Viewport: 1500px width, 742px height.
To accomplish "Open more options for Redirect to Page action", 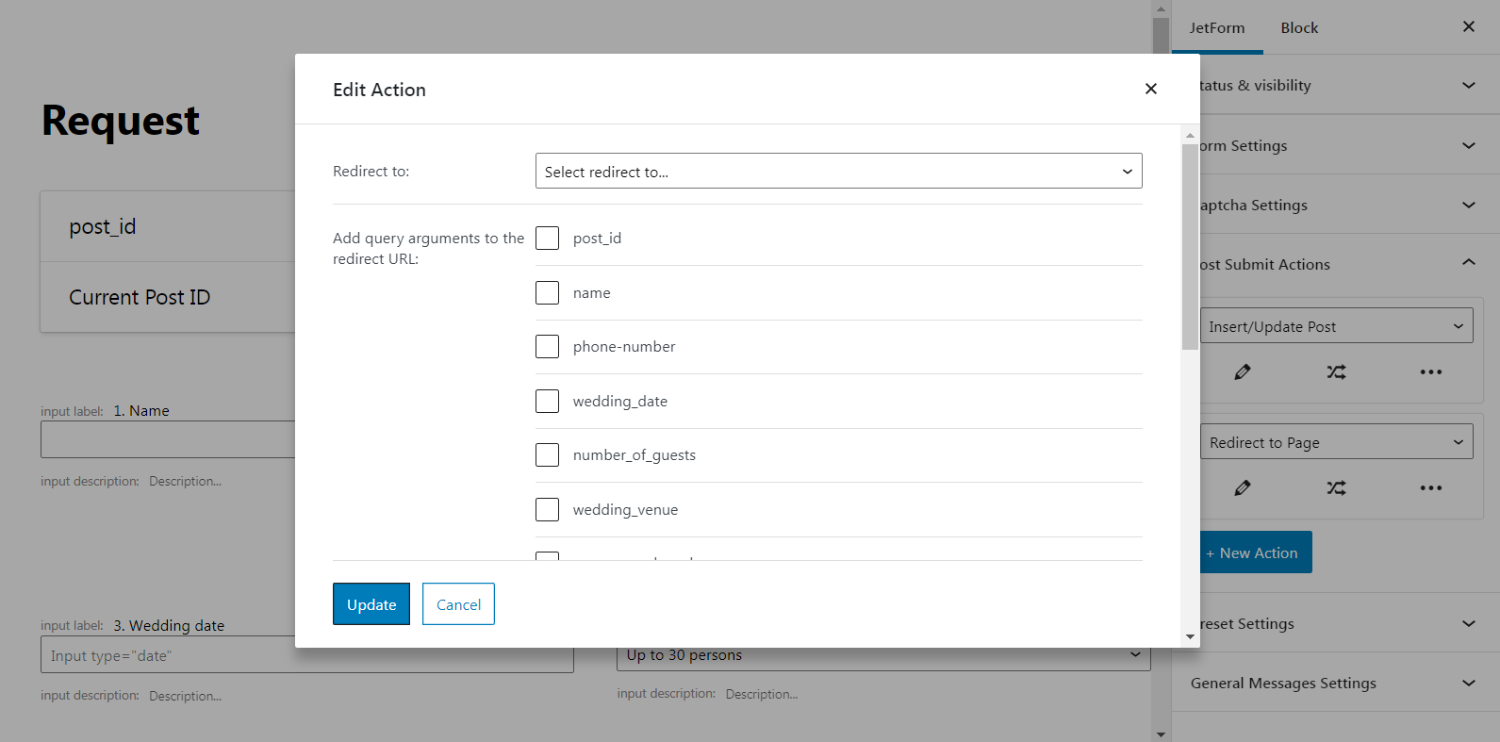I will (1430, 488).
